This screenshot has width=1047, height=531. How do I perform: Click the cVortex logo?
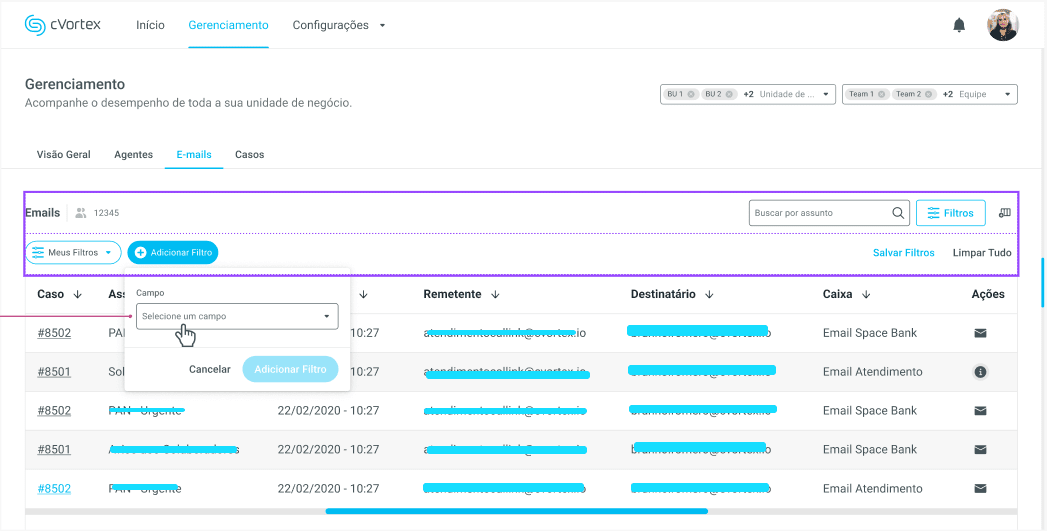click(63, 25)
